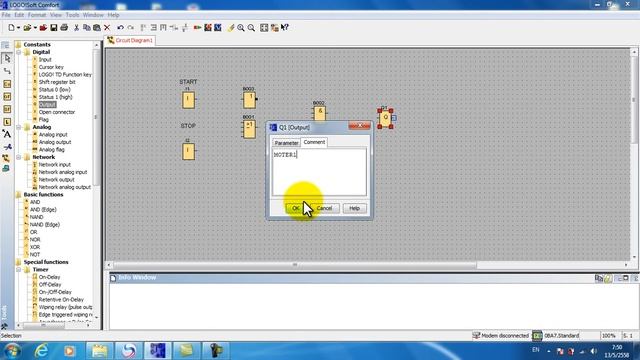640x360 pixels.
Task: Select Network output in the tree
Action: [56, 180]
